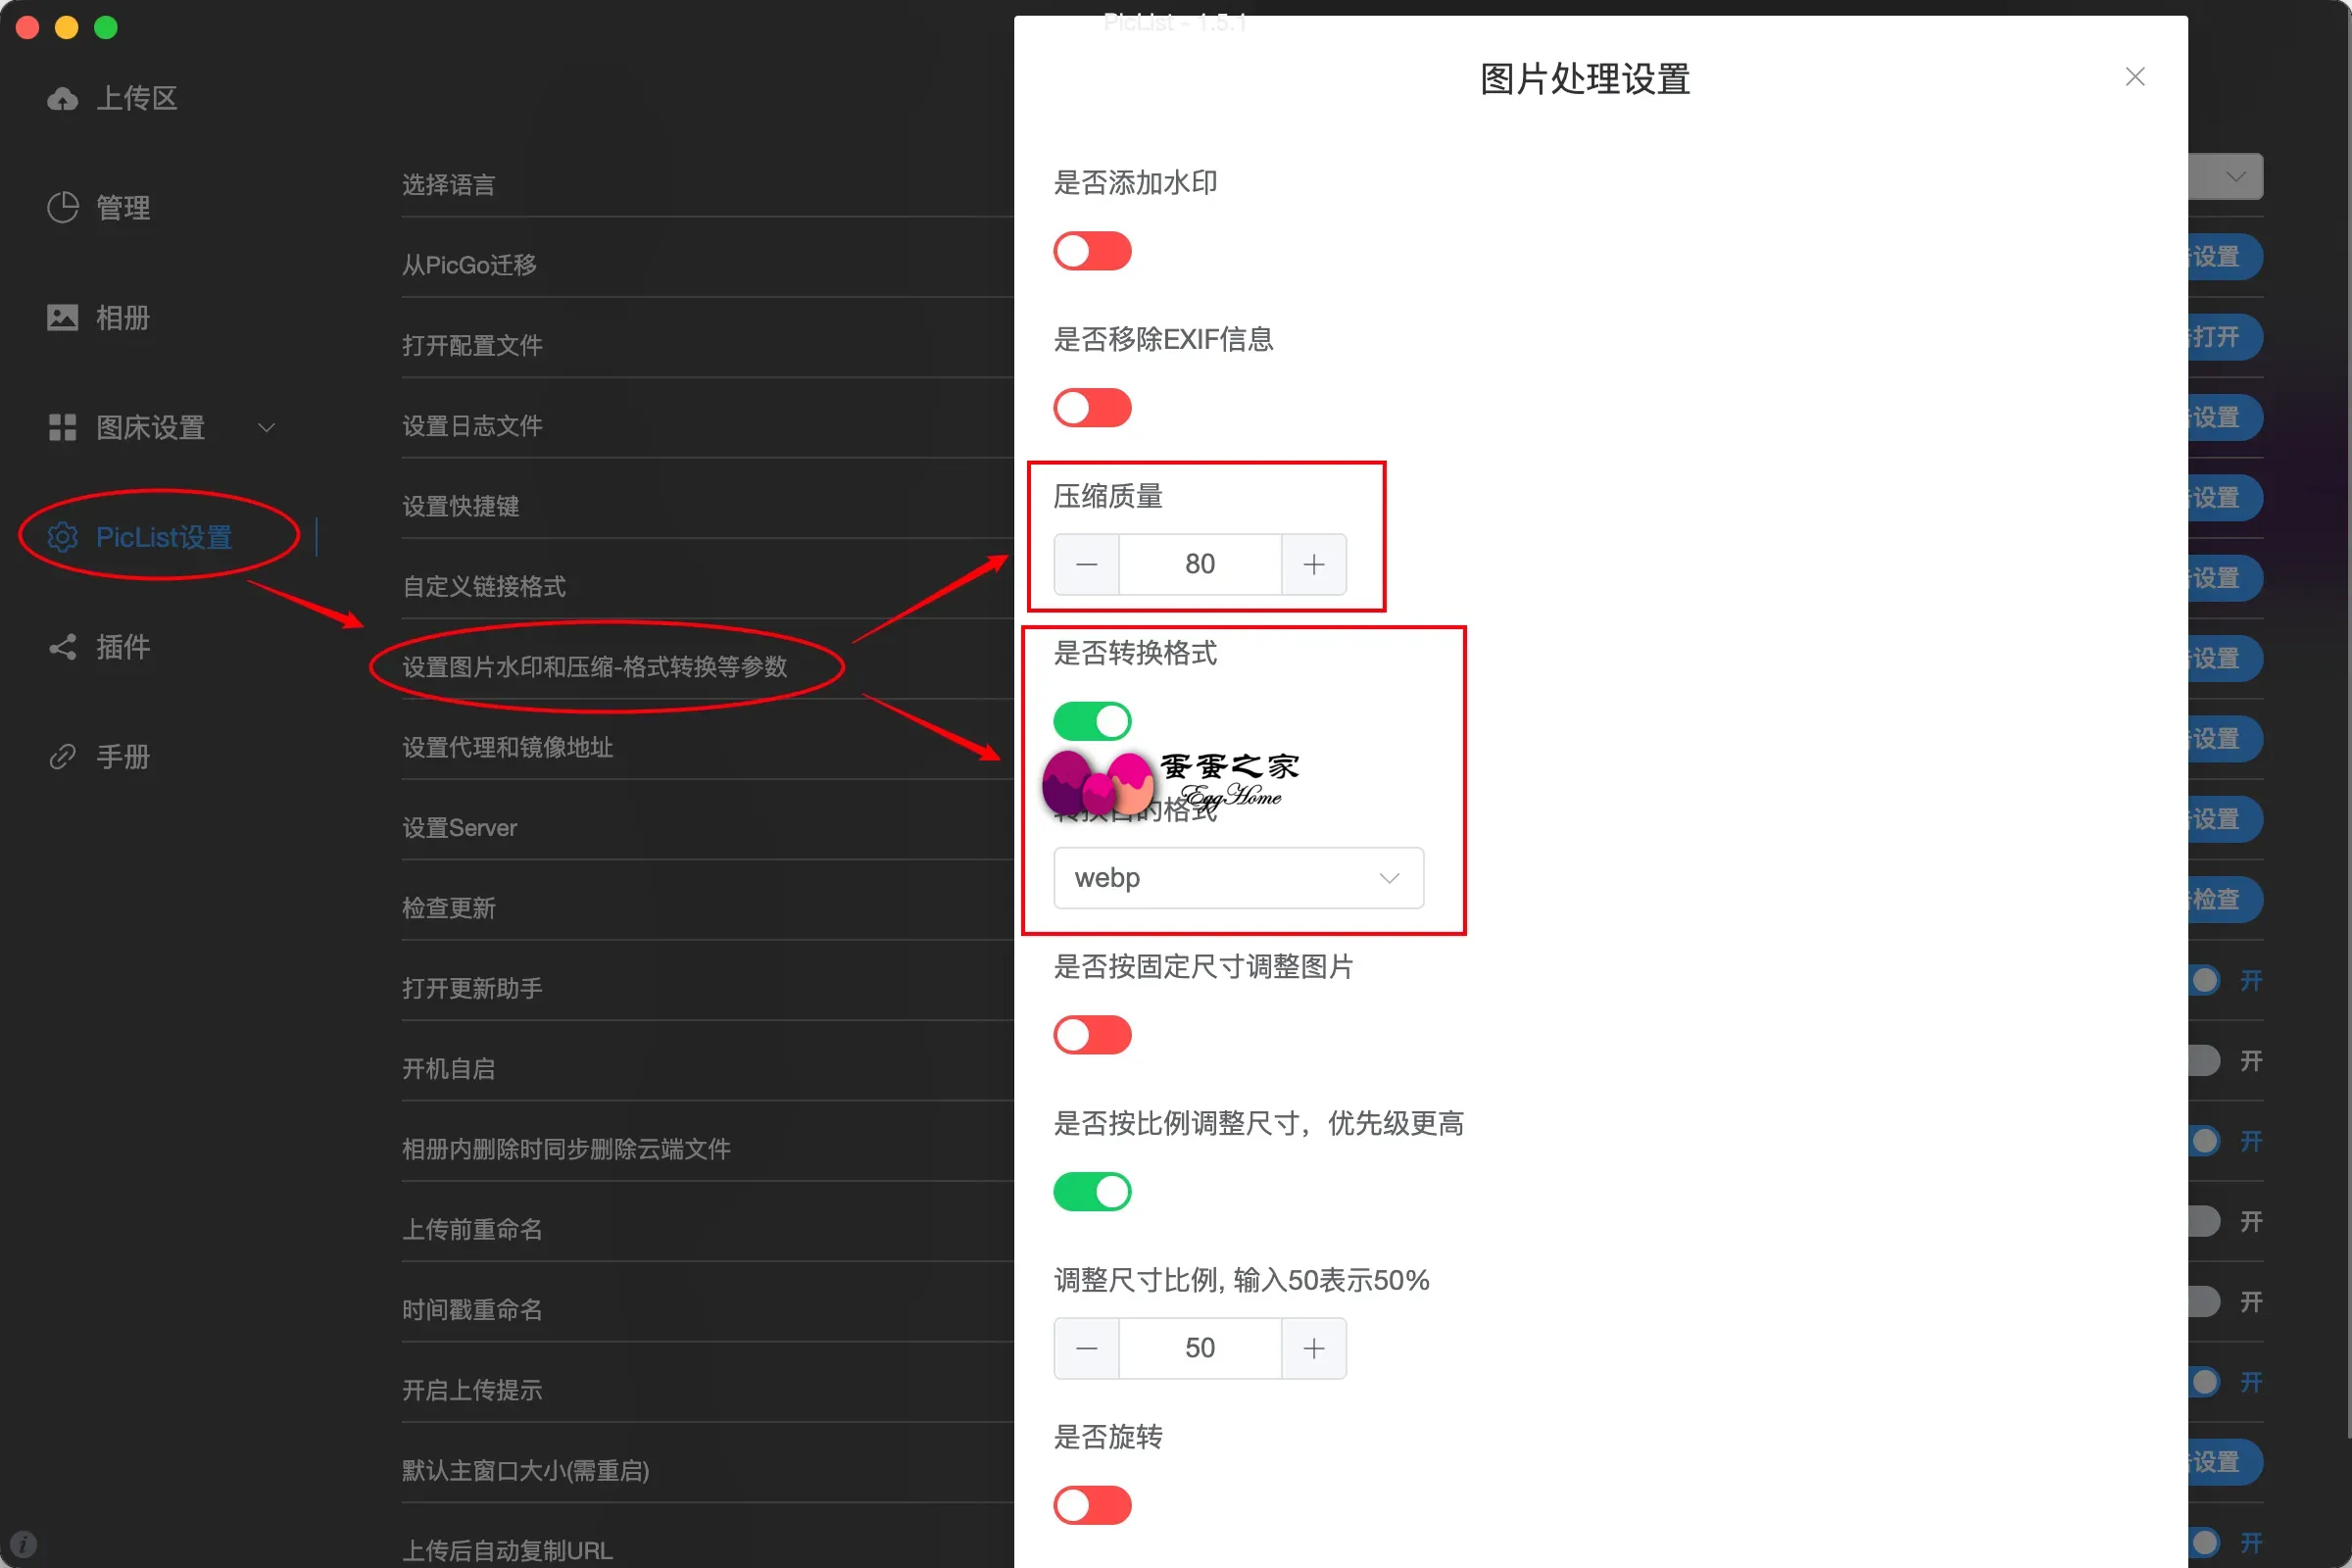
Task: Click the info icon at bottom left
Action: click(24, 1543)
